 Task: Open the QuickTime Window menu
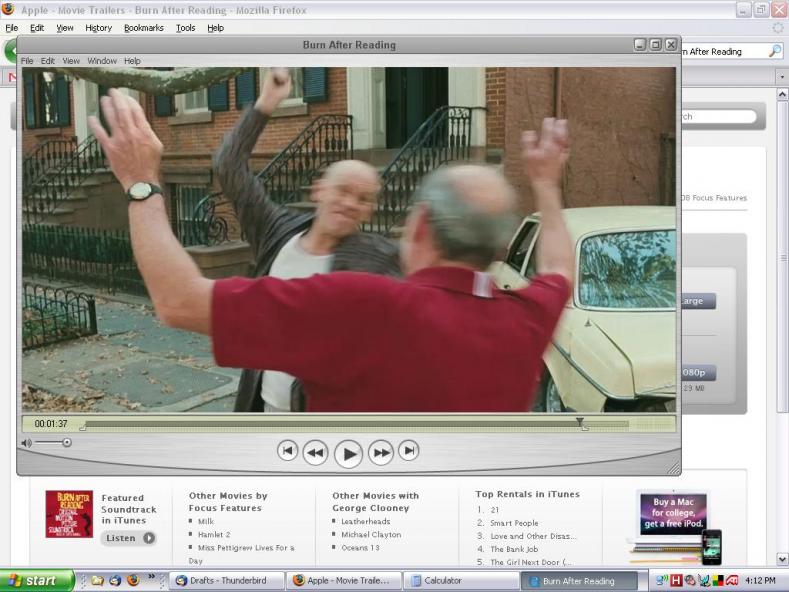(x=102, y=61)
